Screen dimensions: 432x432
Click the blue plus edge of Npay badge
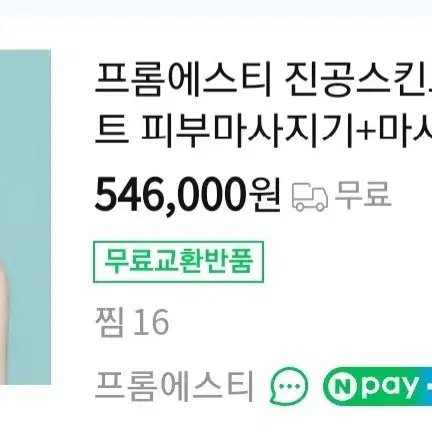tap(427, 386)
